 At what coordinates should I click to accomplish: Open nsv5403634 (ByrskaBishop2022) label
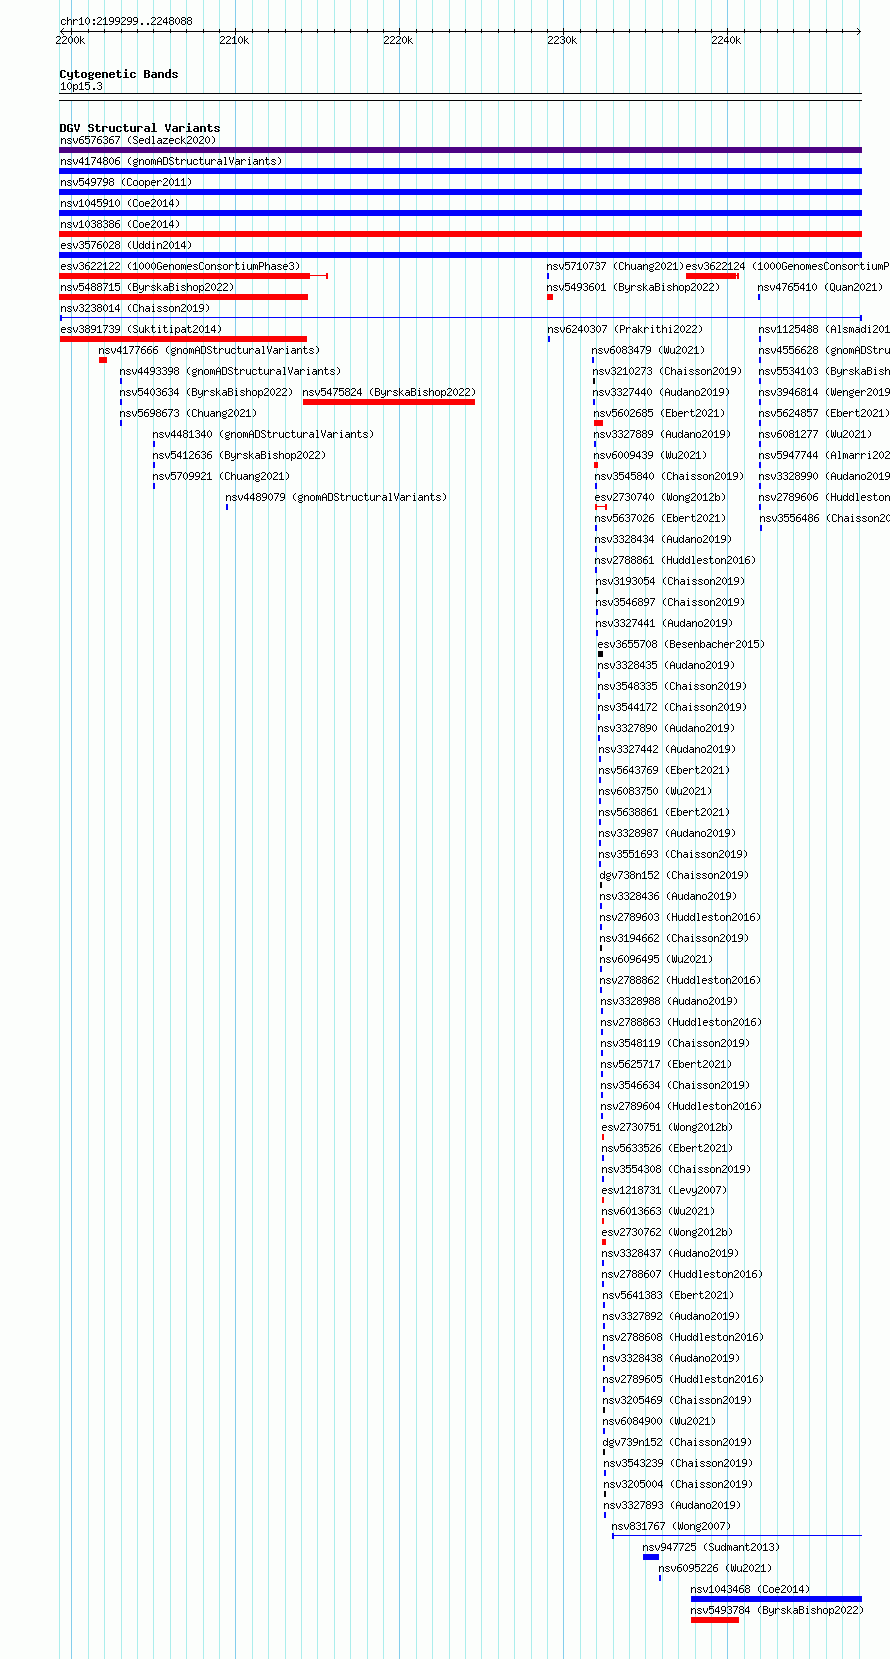coord(207,392)
